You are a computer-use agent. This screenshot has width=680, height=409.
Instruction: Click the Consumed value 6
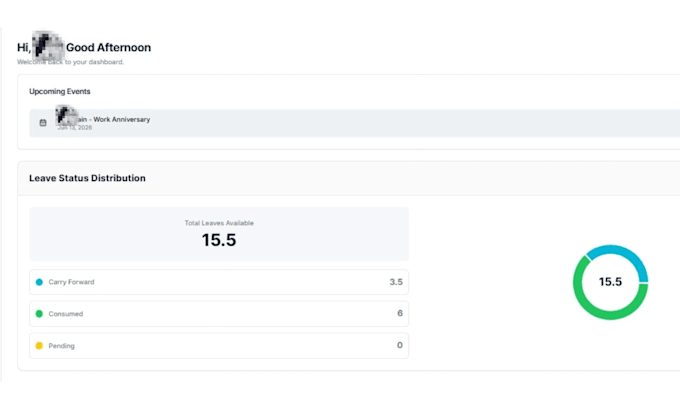400,313
